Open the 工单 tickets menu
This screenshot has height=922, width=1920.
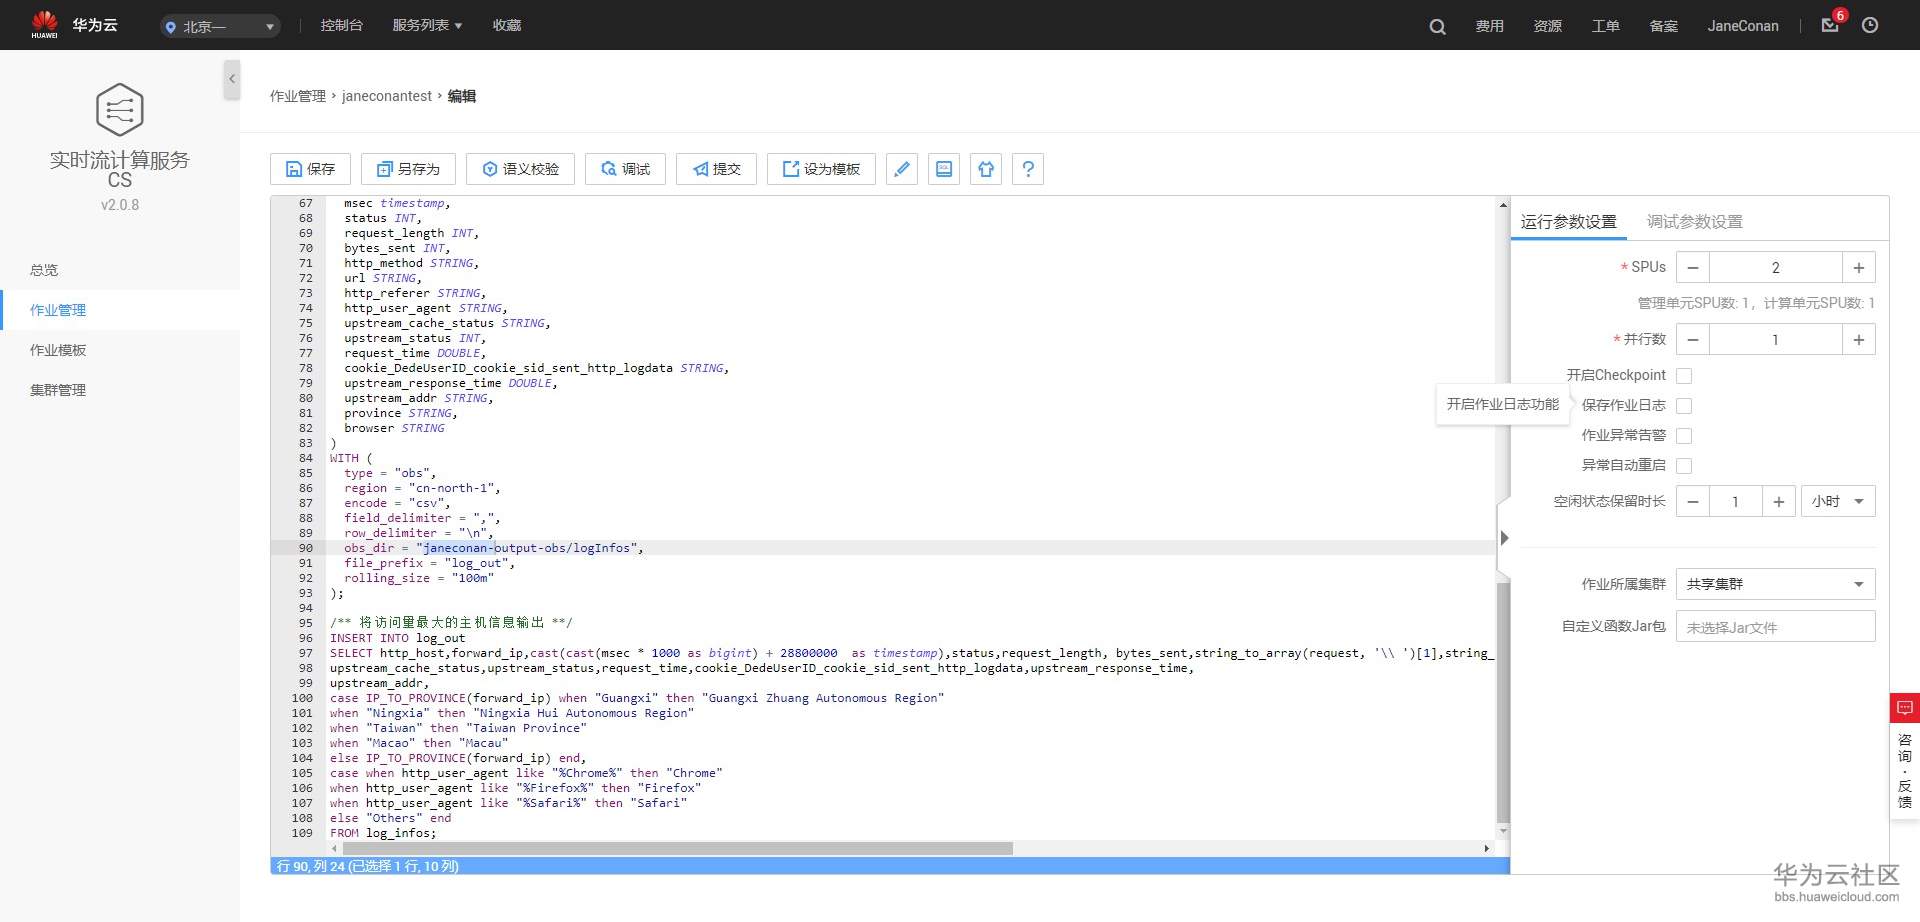1606,26
